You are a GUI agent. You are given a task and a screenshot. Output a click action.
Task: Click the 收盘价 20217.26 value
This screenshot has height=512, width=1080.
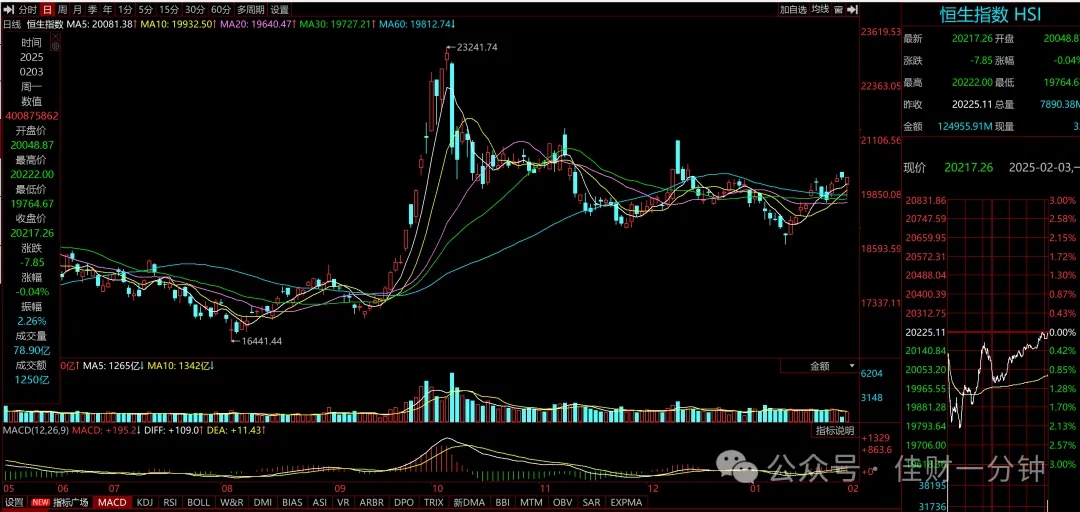(x=30, y=233)
